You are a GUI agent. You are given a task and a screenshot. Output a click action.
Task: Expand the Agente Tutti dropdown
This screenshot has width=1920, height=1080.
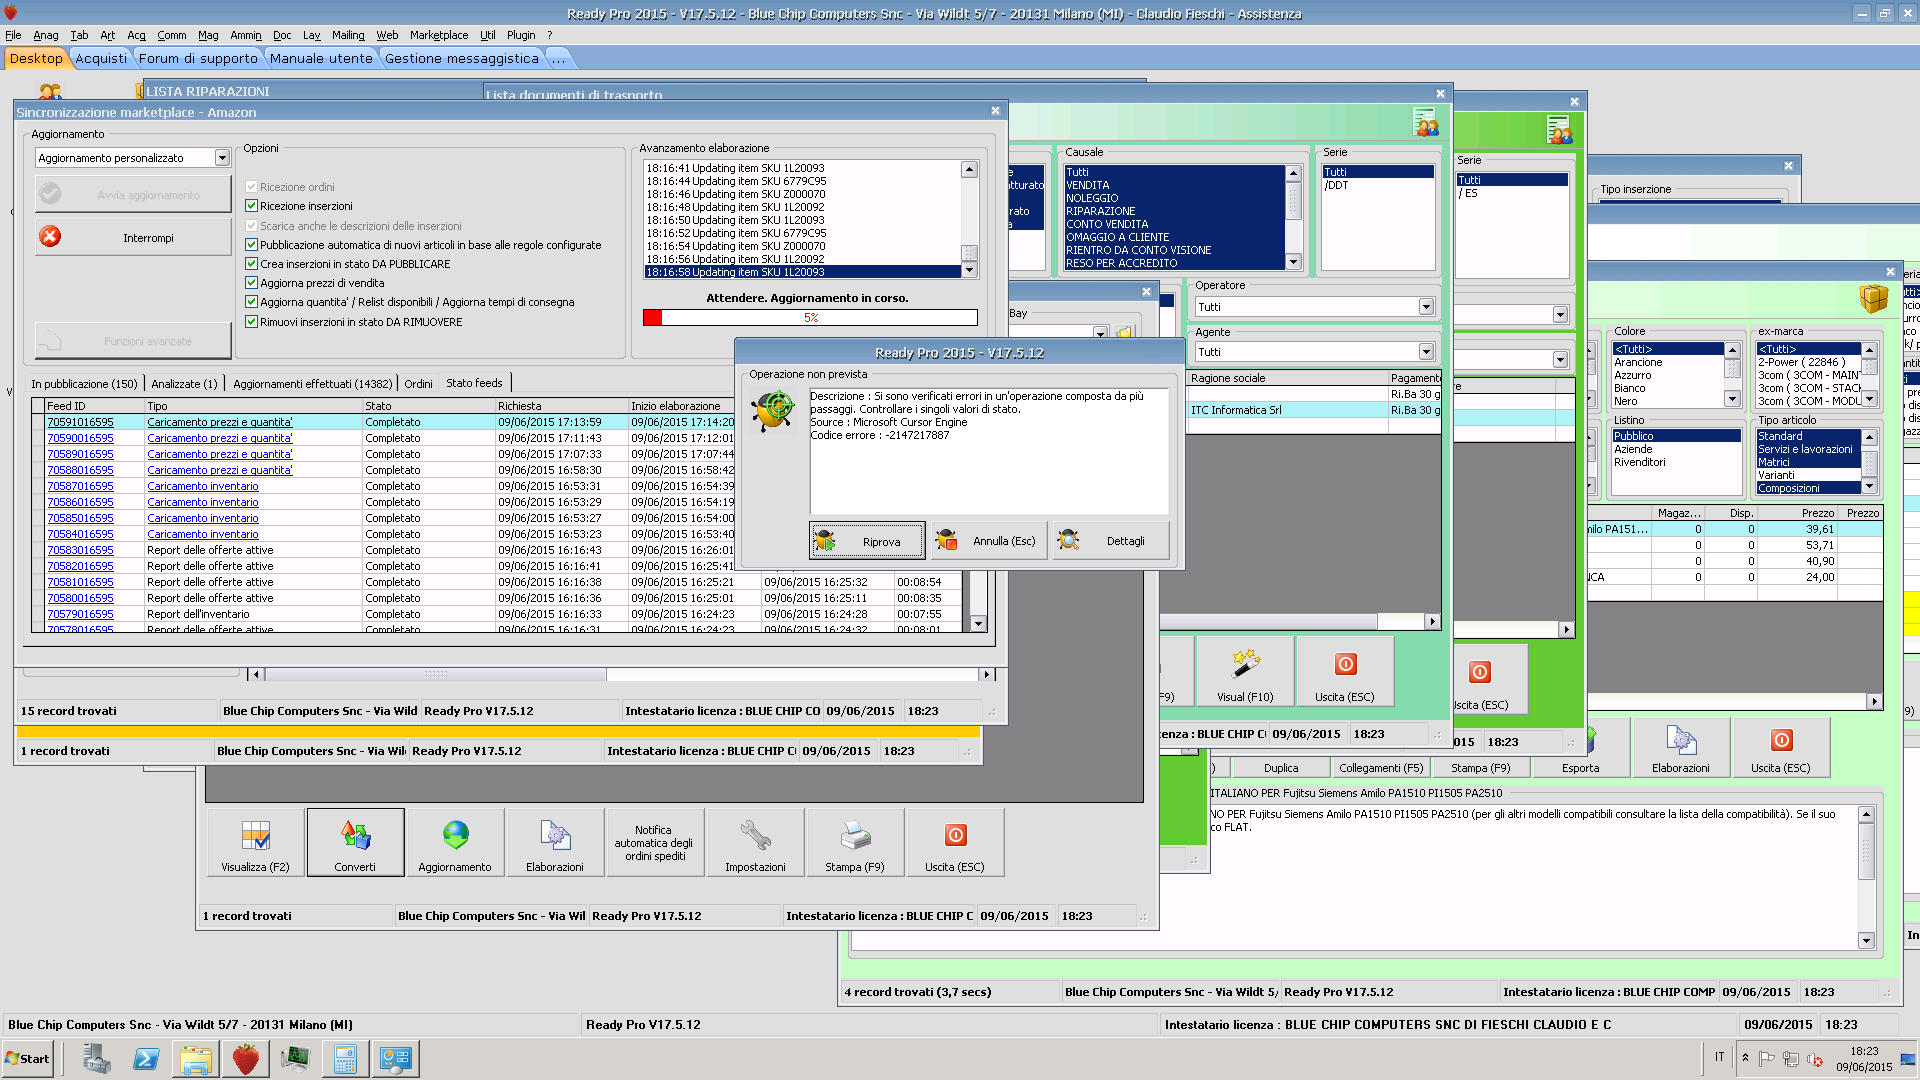point(1426,352)
